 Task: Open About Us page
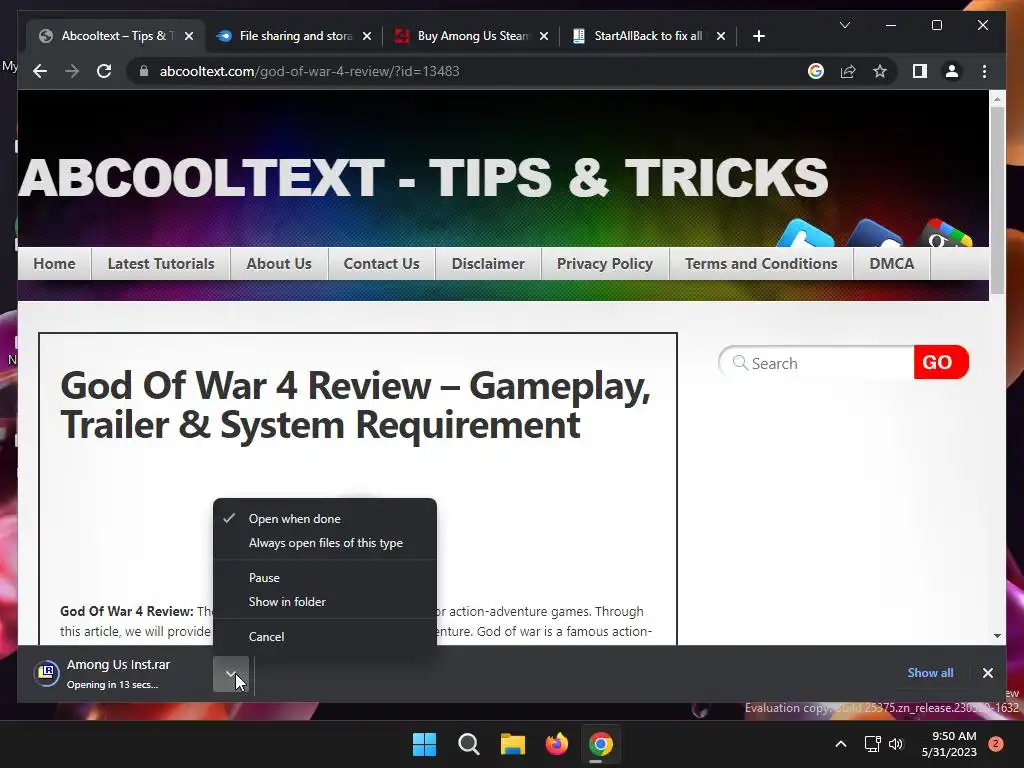point(279,264)
